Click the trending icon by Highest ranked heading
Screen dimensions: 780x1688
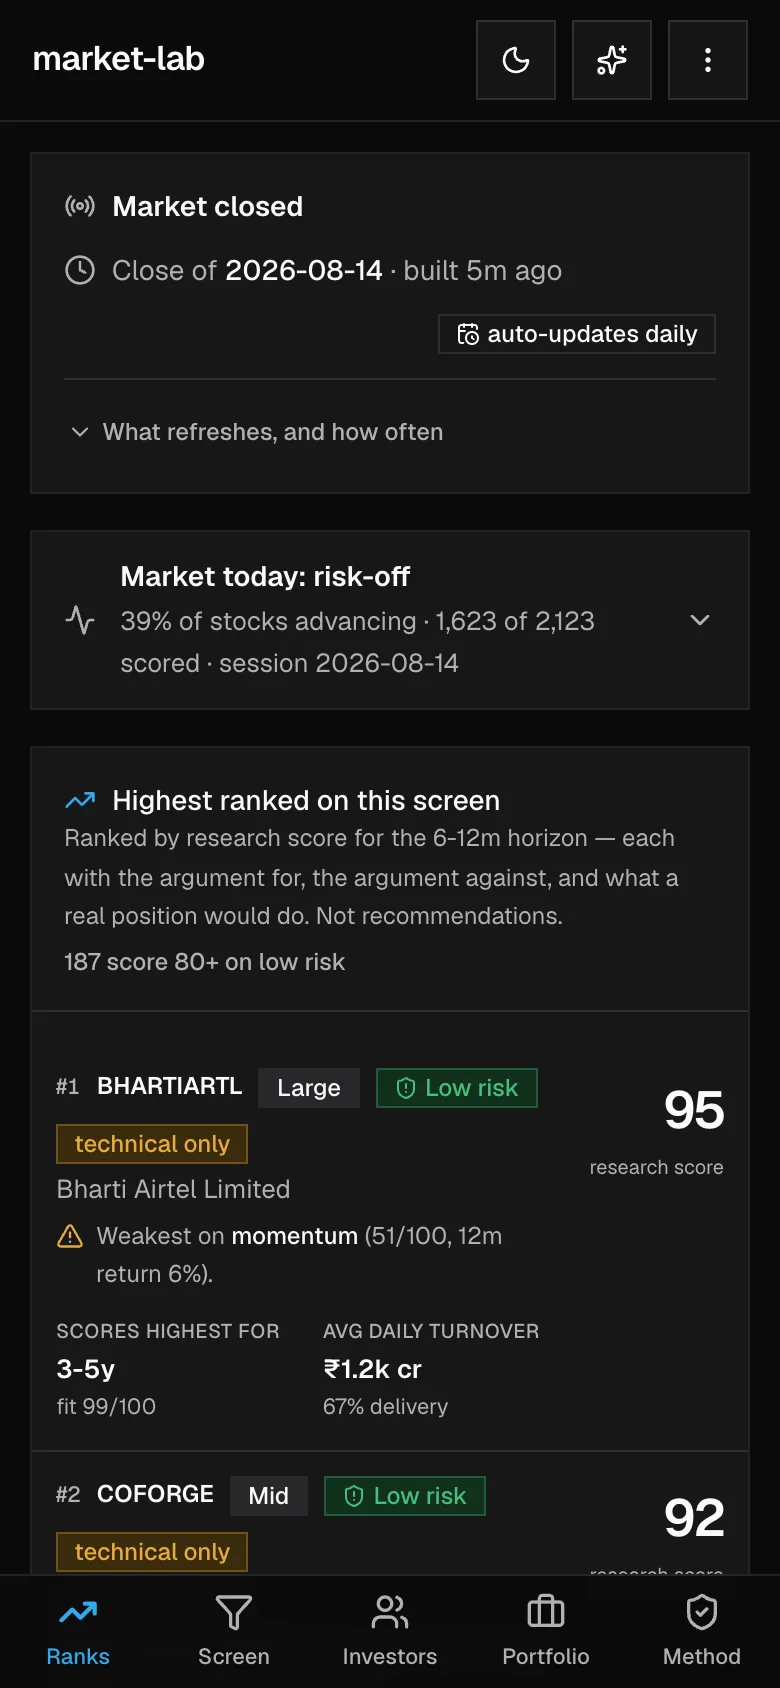click(x=80, y=800)
